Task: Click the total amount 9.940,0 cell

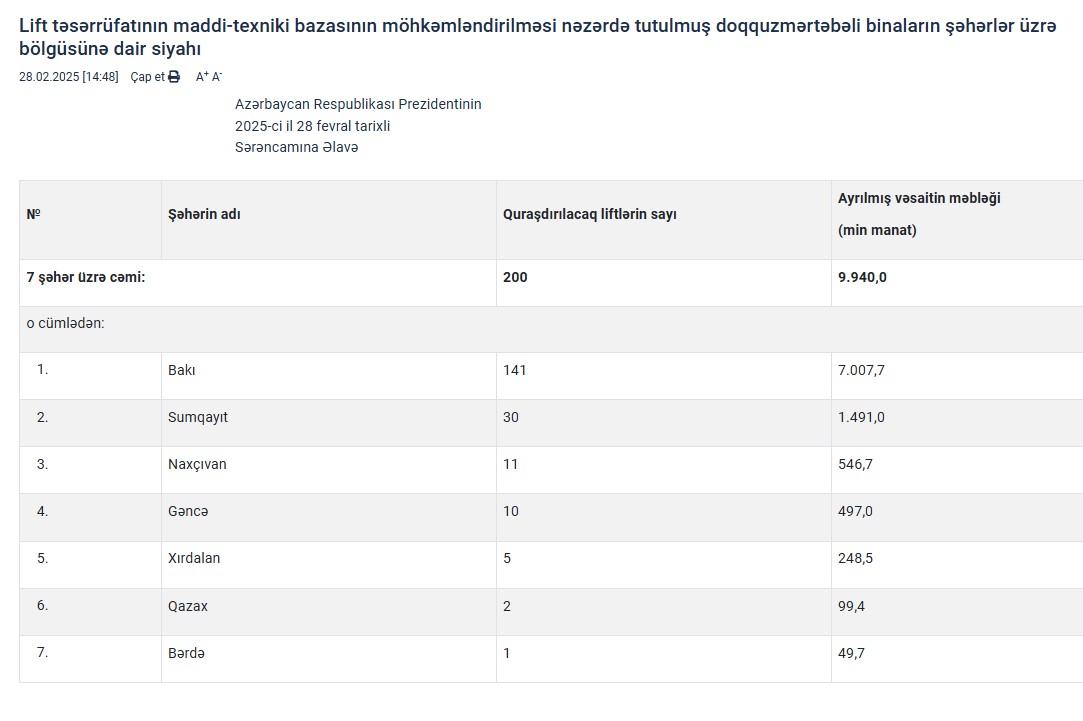Action: [862, 277]
